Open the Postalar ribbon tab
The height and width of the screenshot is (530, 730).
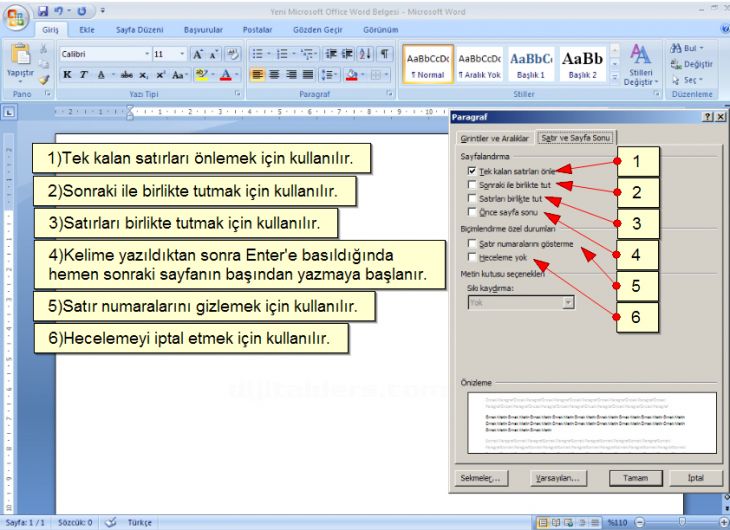(257, 30)
